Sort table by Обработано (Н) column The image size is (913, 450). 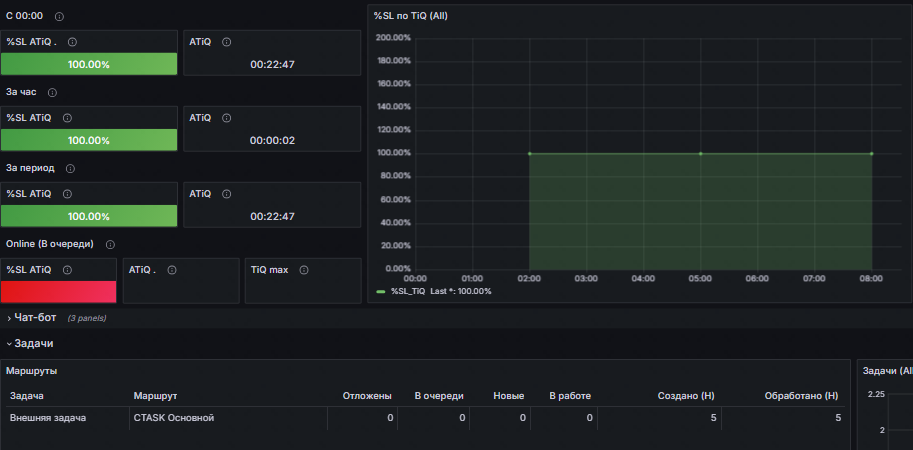pos(801,396)
